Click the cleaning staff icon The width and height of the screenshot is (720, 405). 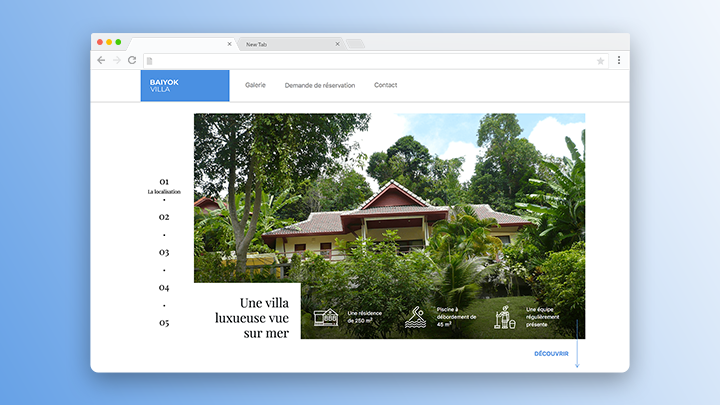click(505, 317)
